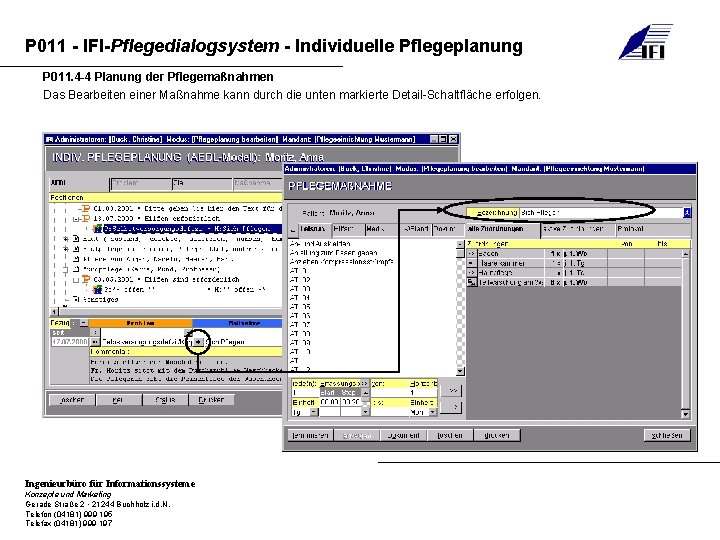
Task: Select 'Anziehen Kompressionsstrümpfe' in the list
Action: coord(342,262)
